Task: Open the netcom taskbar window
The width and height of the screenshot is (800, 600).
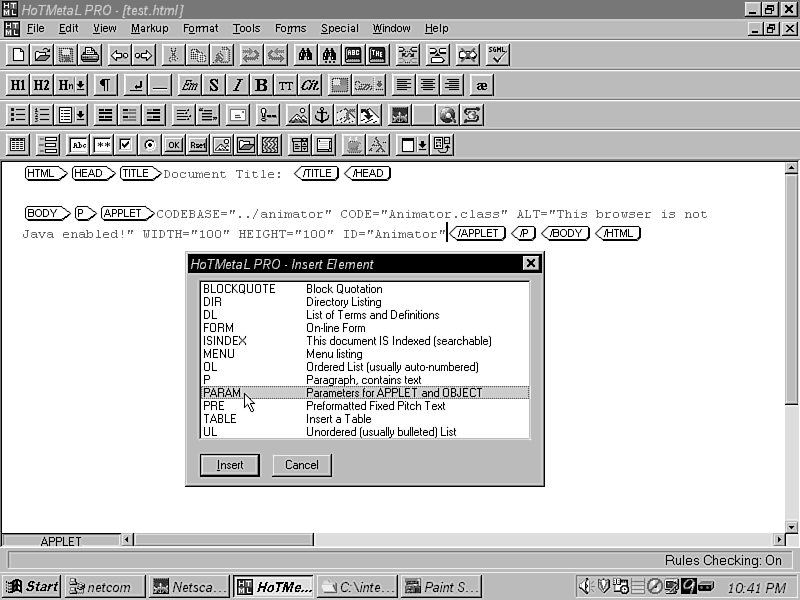Action: [105, 587]
